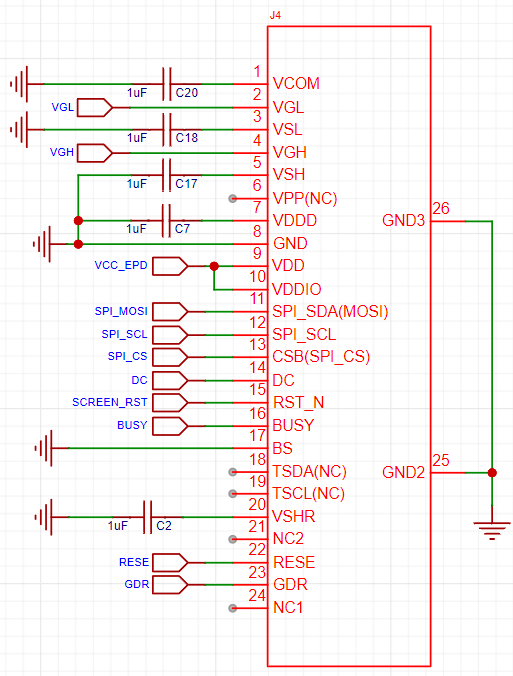Select the SPI_MOSI net port symbol
This screenshot has height=676, width=513.
click(x=170, y=311)
